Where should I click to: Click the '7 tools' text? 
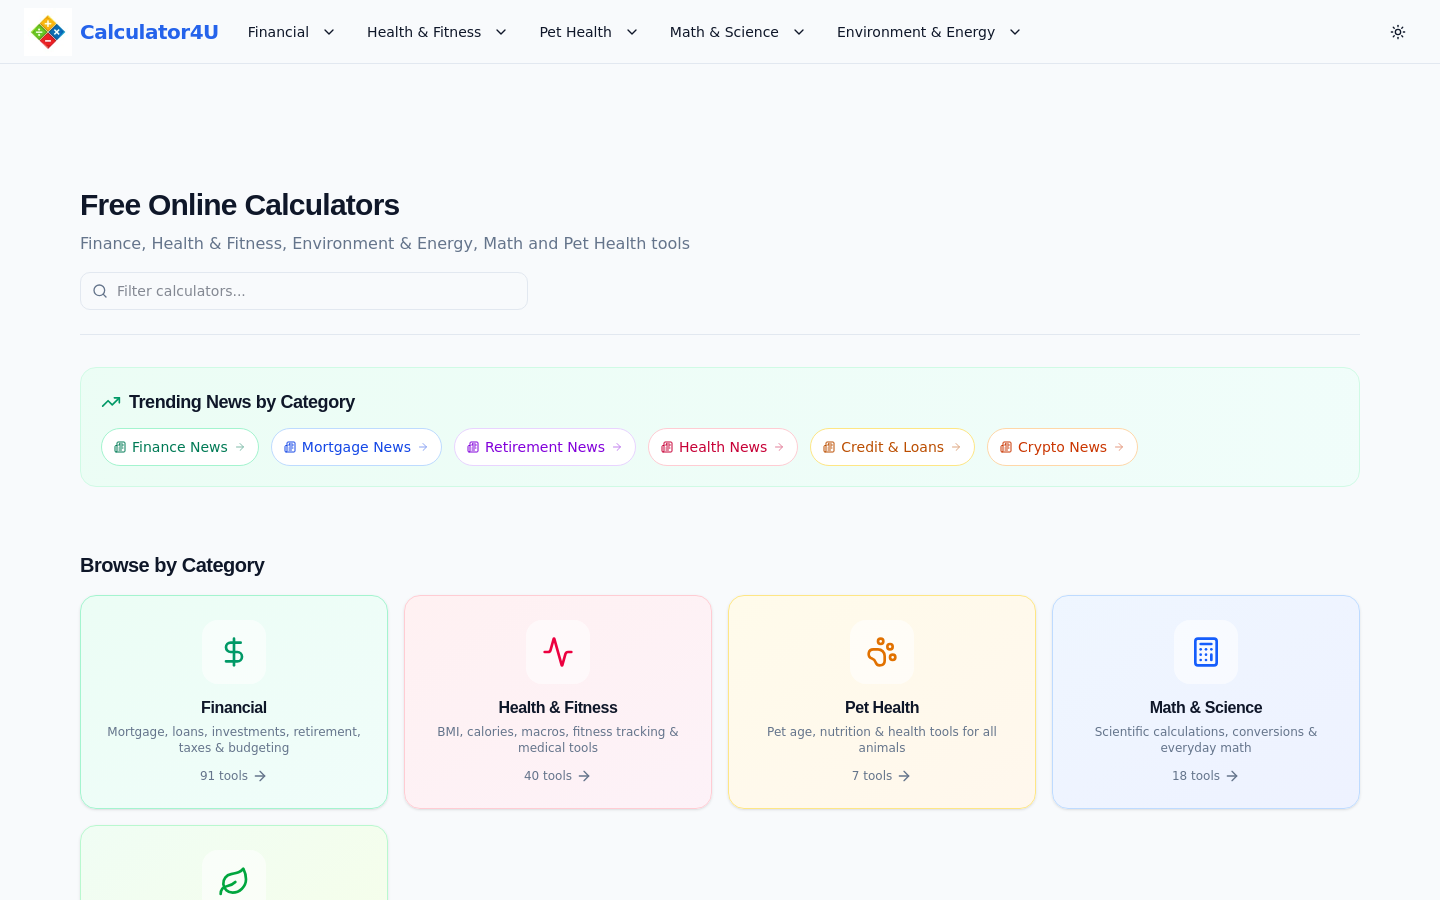[x=872, y=776]
